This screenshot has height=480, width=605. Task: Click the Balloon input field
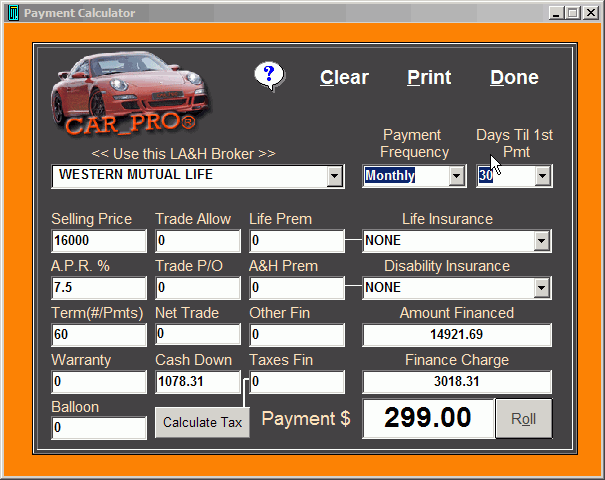pyautogui.click(x=99, y=428)
